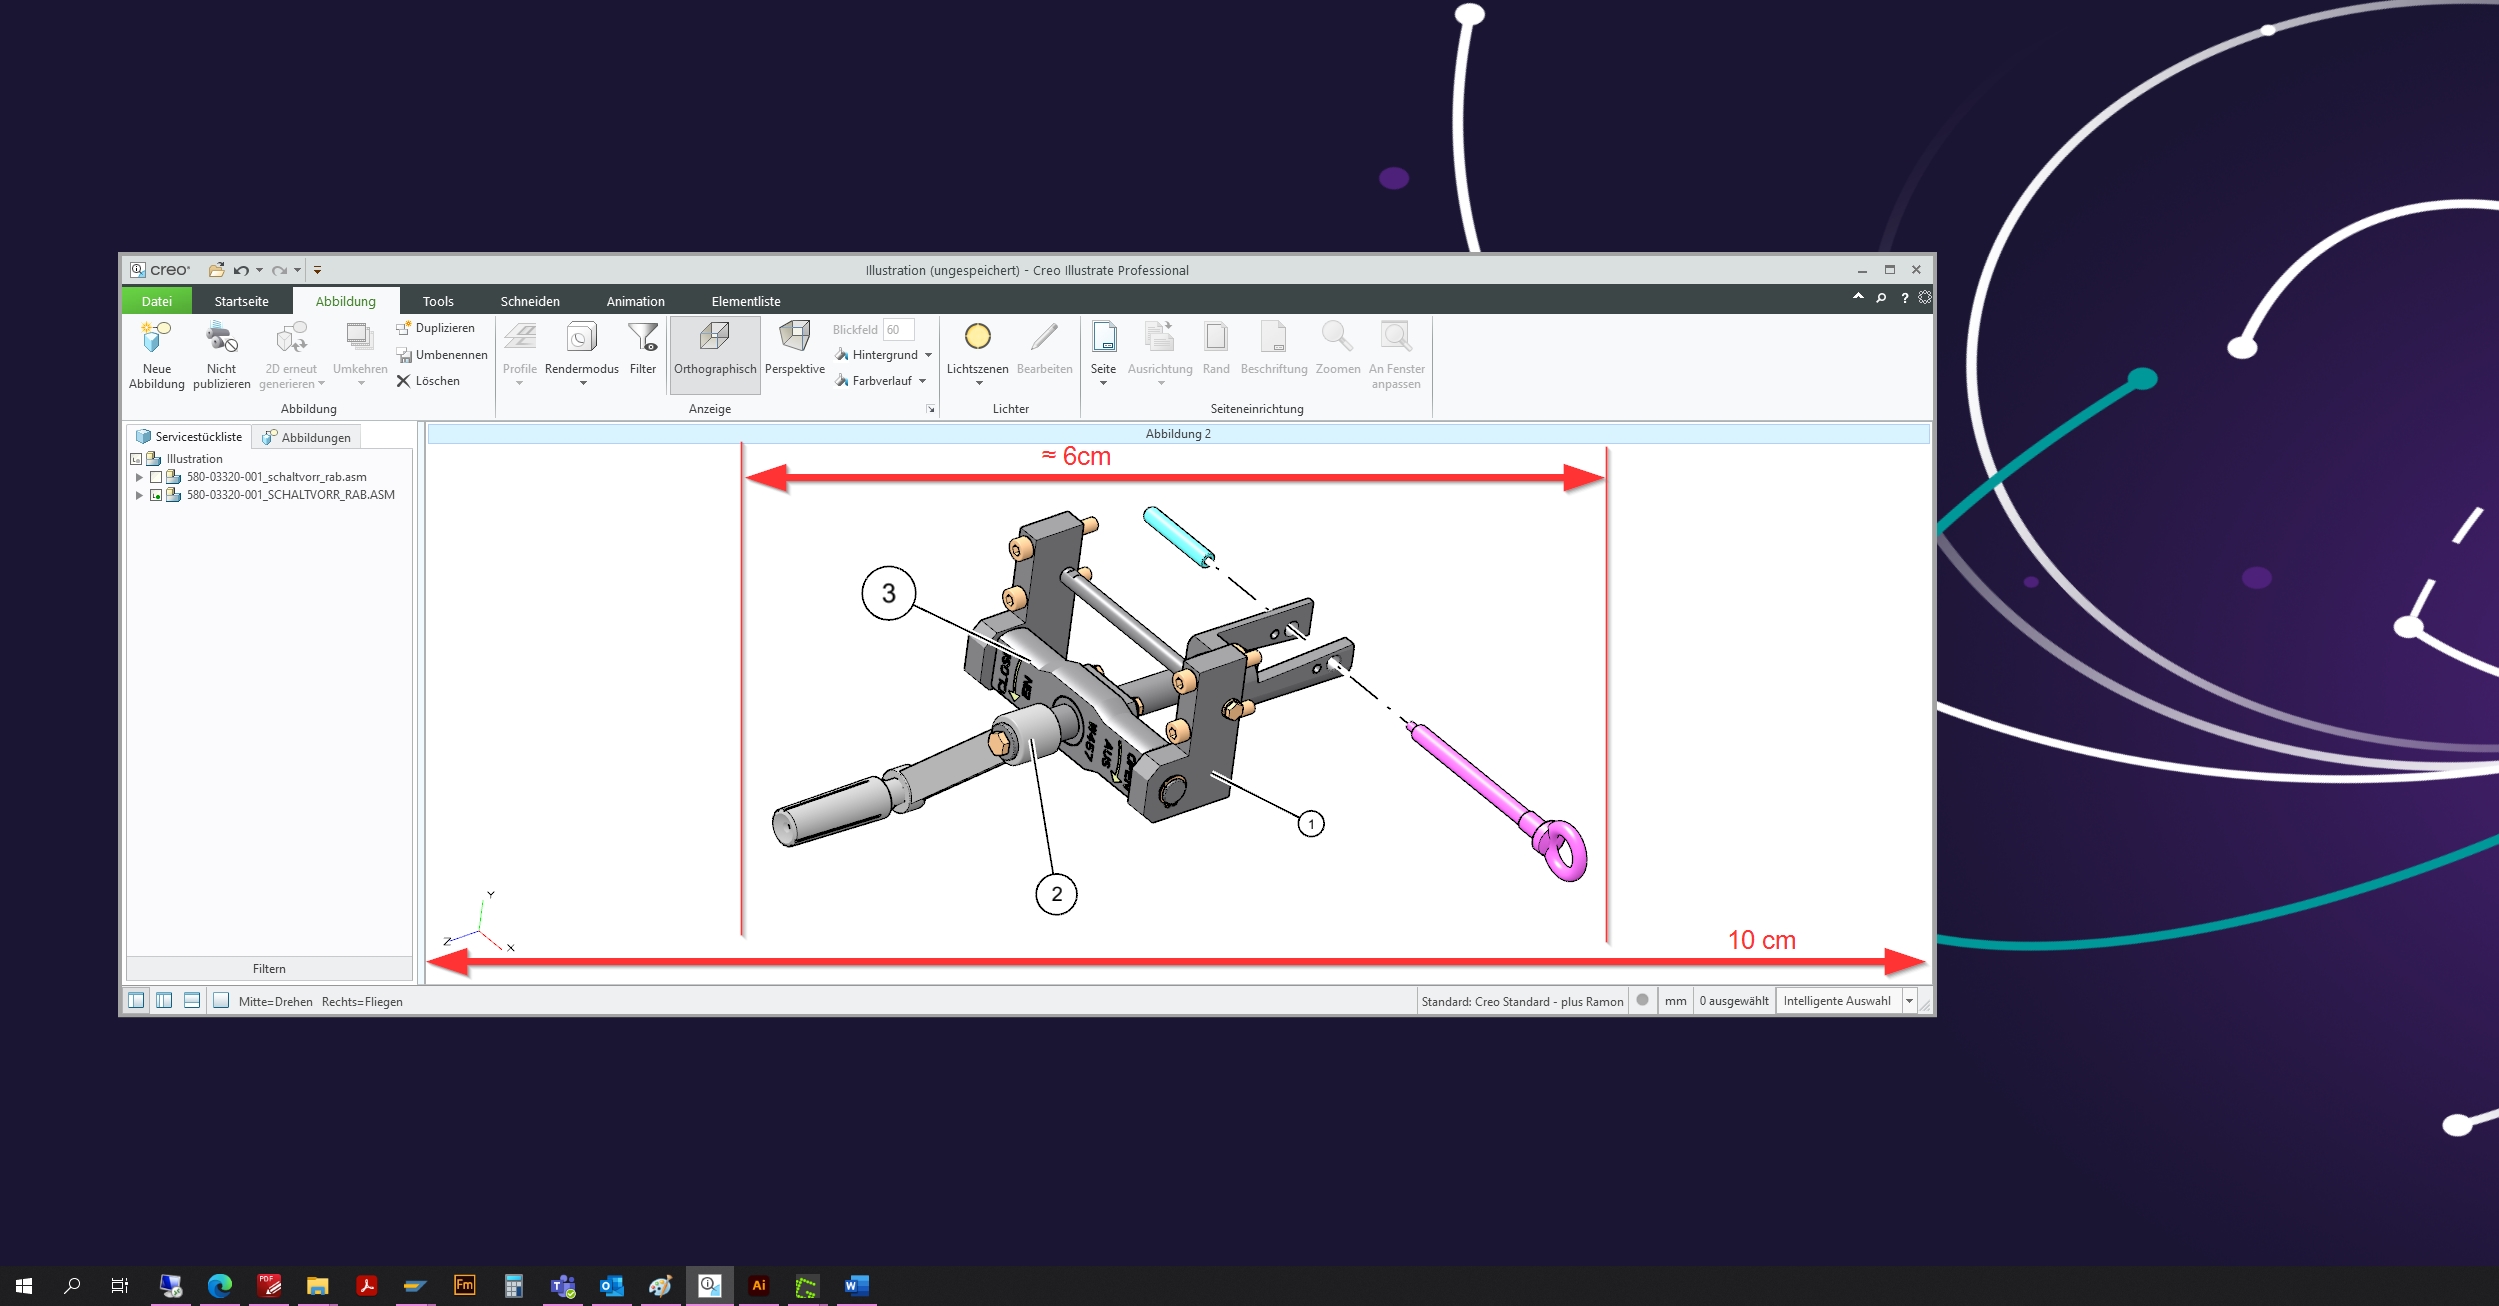Open the Abbildungen panel tab
The height and width of the screenshot is (1306, 2499).
click(307, 436)
